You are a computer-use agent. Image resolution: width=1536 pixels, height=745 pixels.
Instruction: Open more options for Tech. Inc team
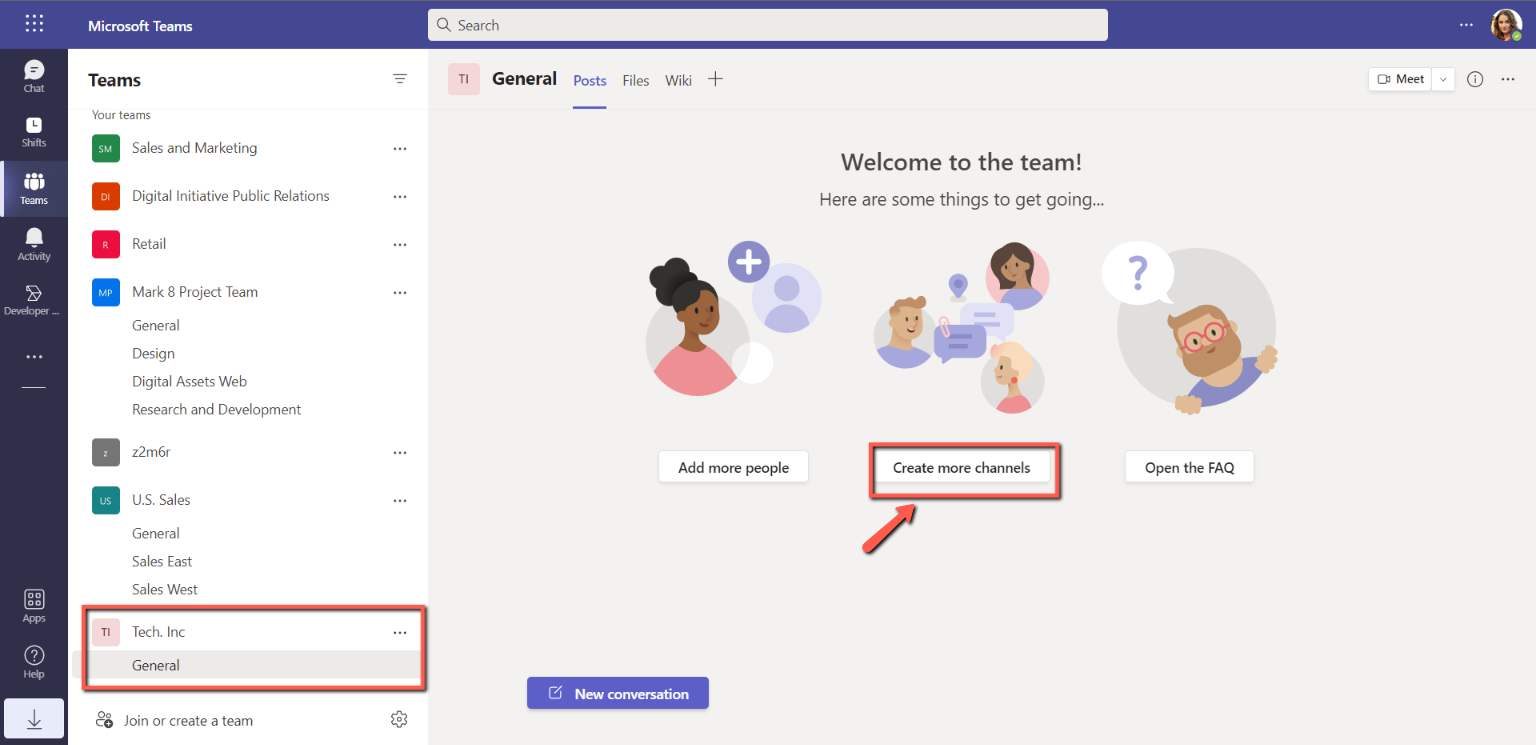400,632
